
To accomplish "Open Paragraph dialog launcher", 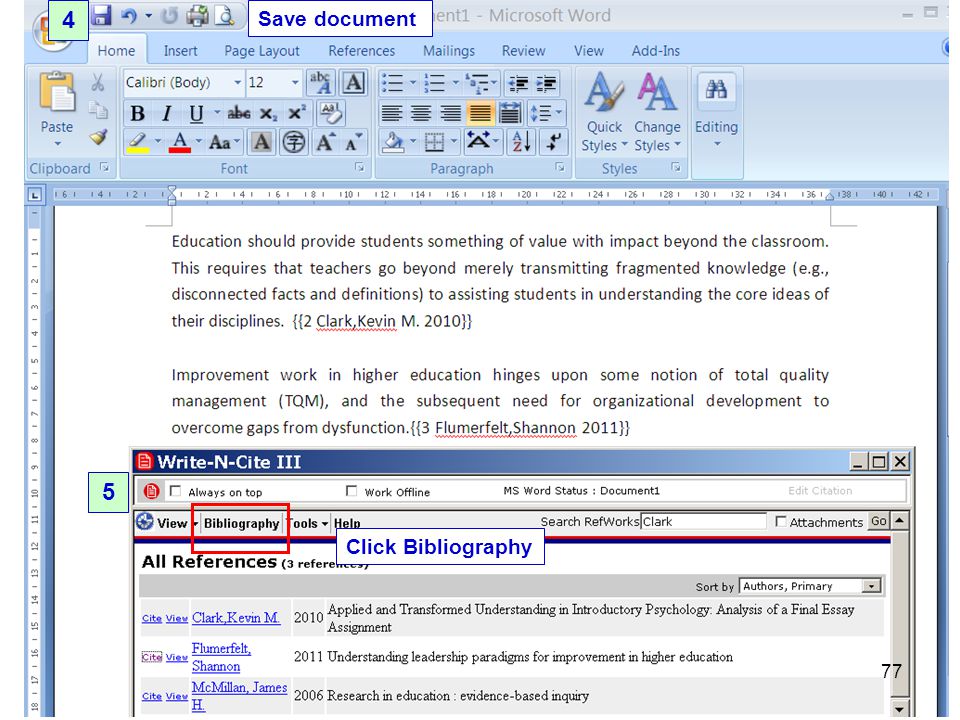I will (x=560, y=167).
